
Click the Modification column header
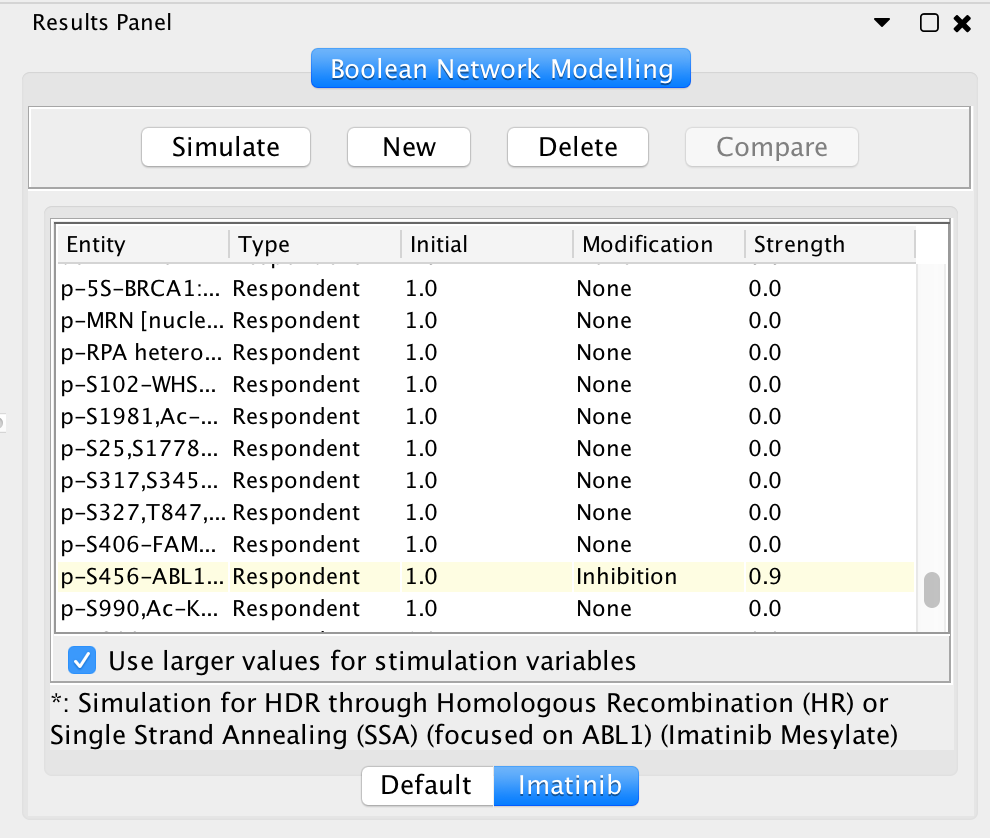tap(659, 244)
